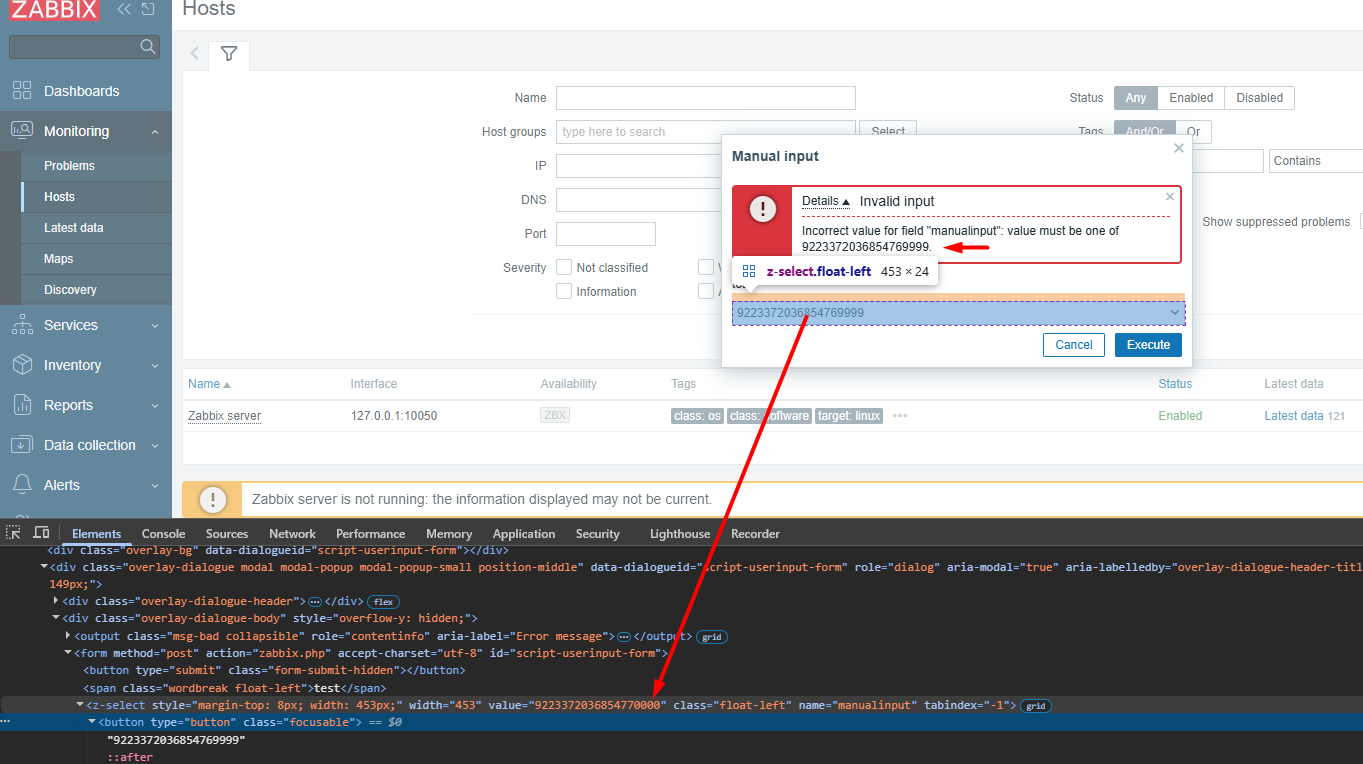Enable the Not classified severity checkbox

click(564, 268)
